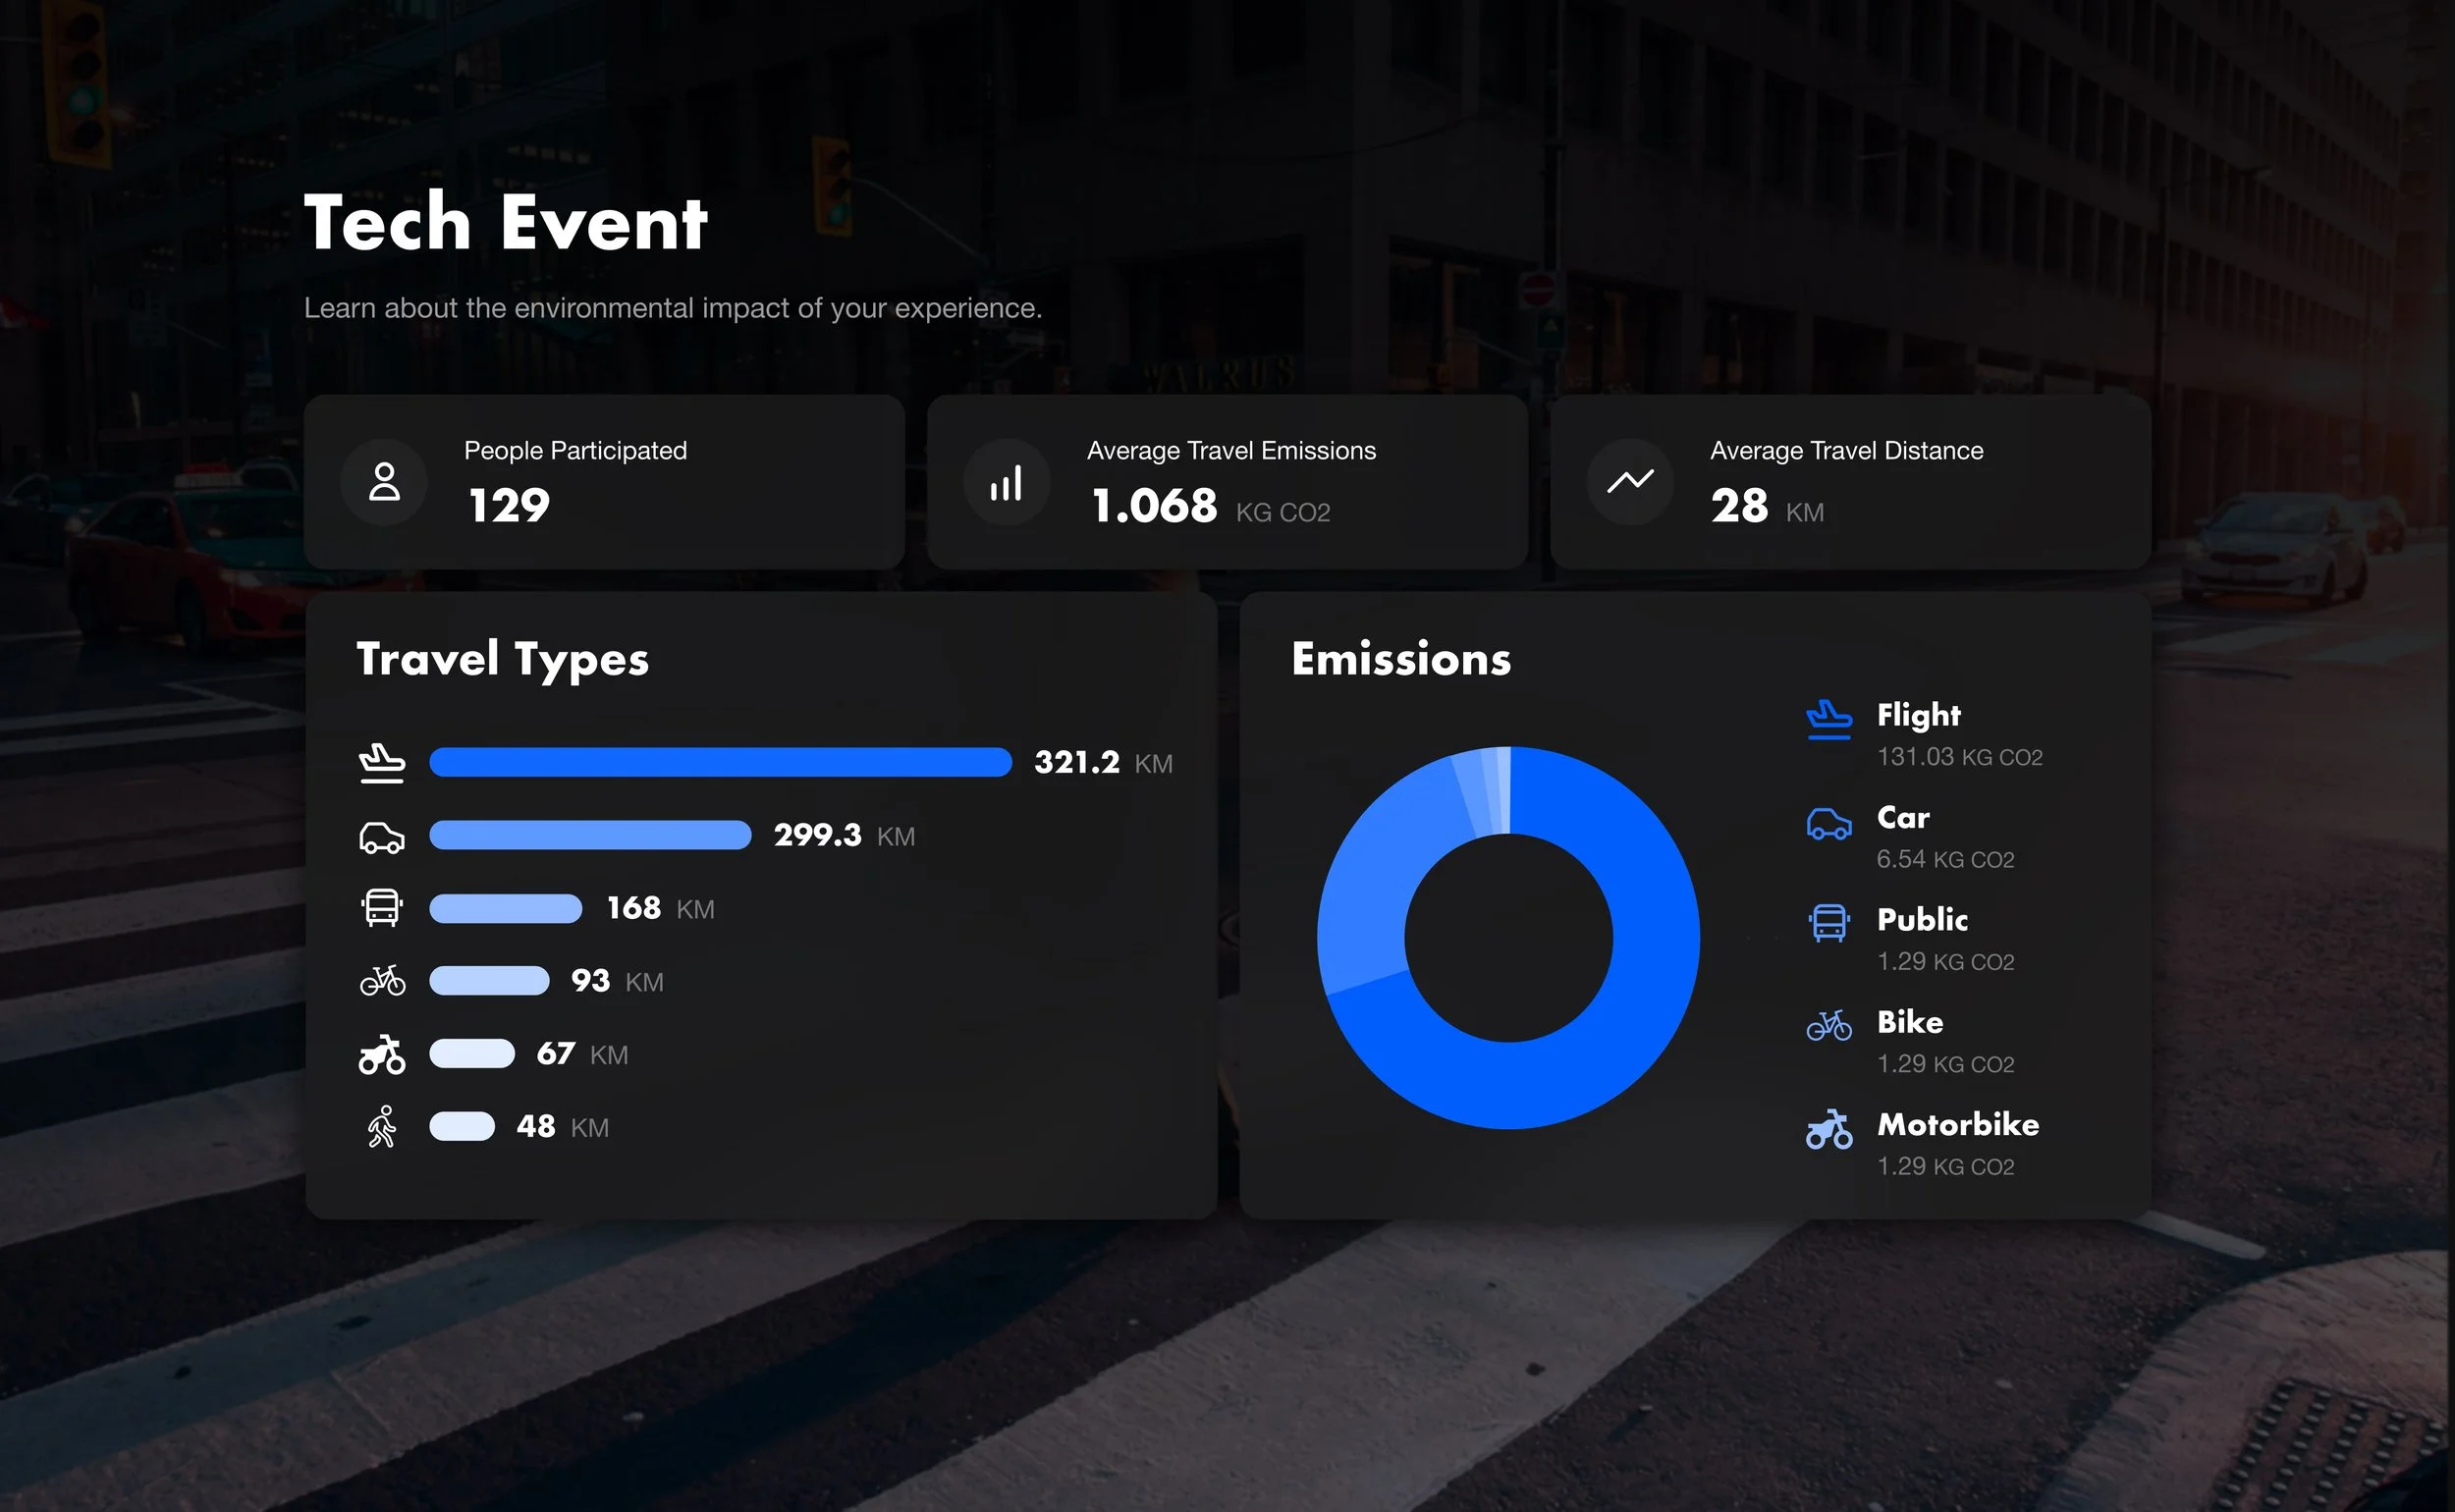Click the motorbike icon in Travel Types list
The height and width of the screenshot is (1512, 2455).
pyautogui.click(x=382, y=1054)
